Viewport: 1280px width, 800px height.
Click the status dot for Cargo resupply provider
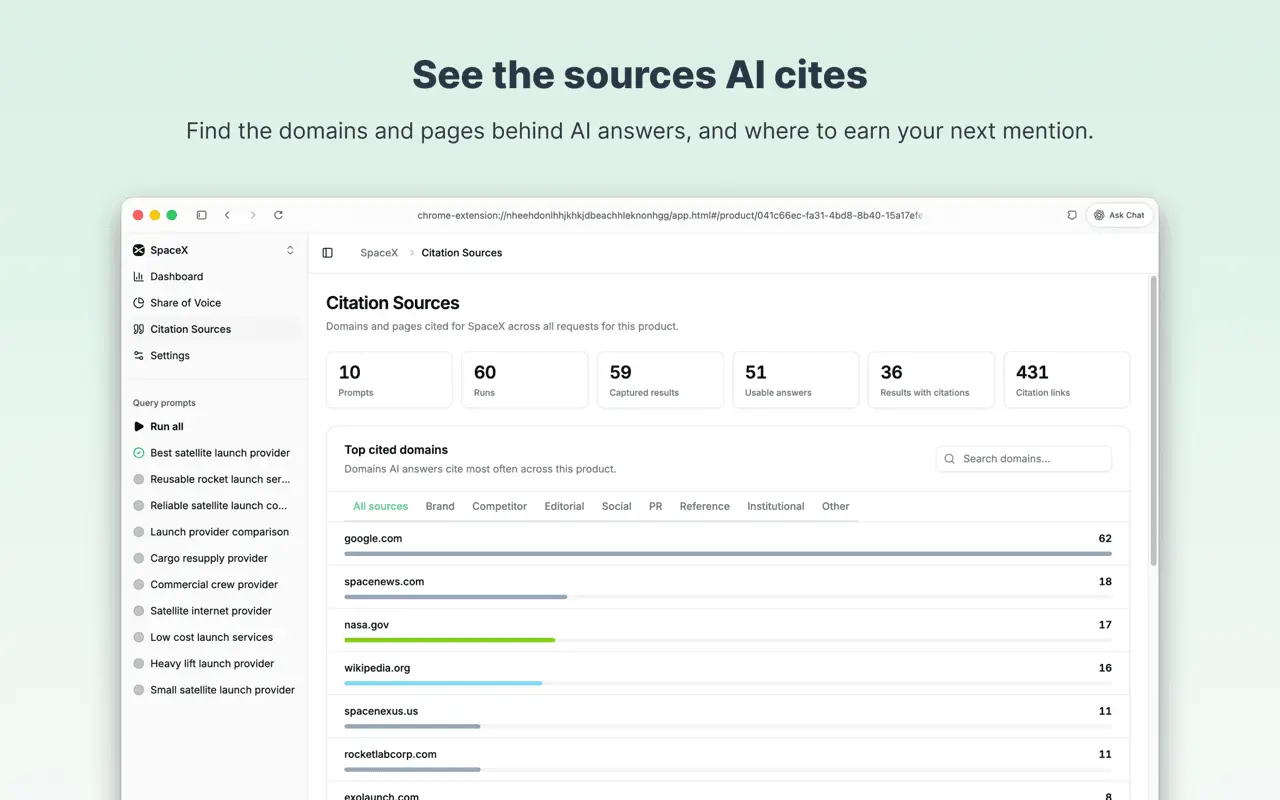(139, 558)
